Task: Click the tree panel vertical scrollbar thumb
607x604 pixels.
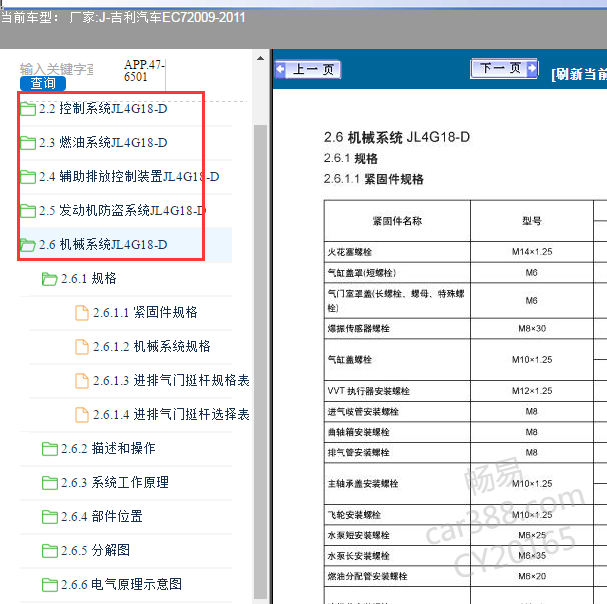Action: coord(261,362)
